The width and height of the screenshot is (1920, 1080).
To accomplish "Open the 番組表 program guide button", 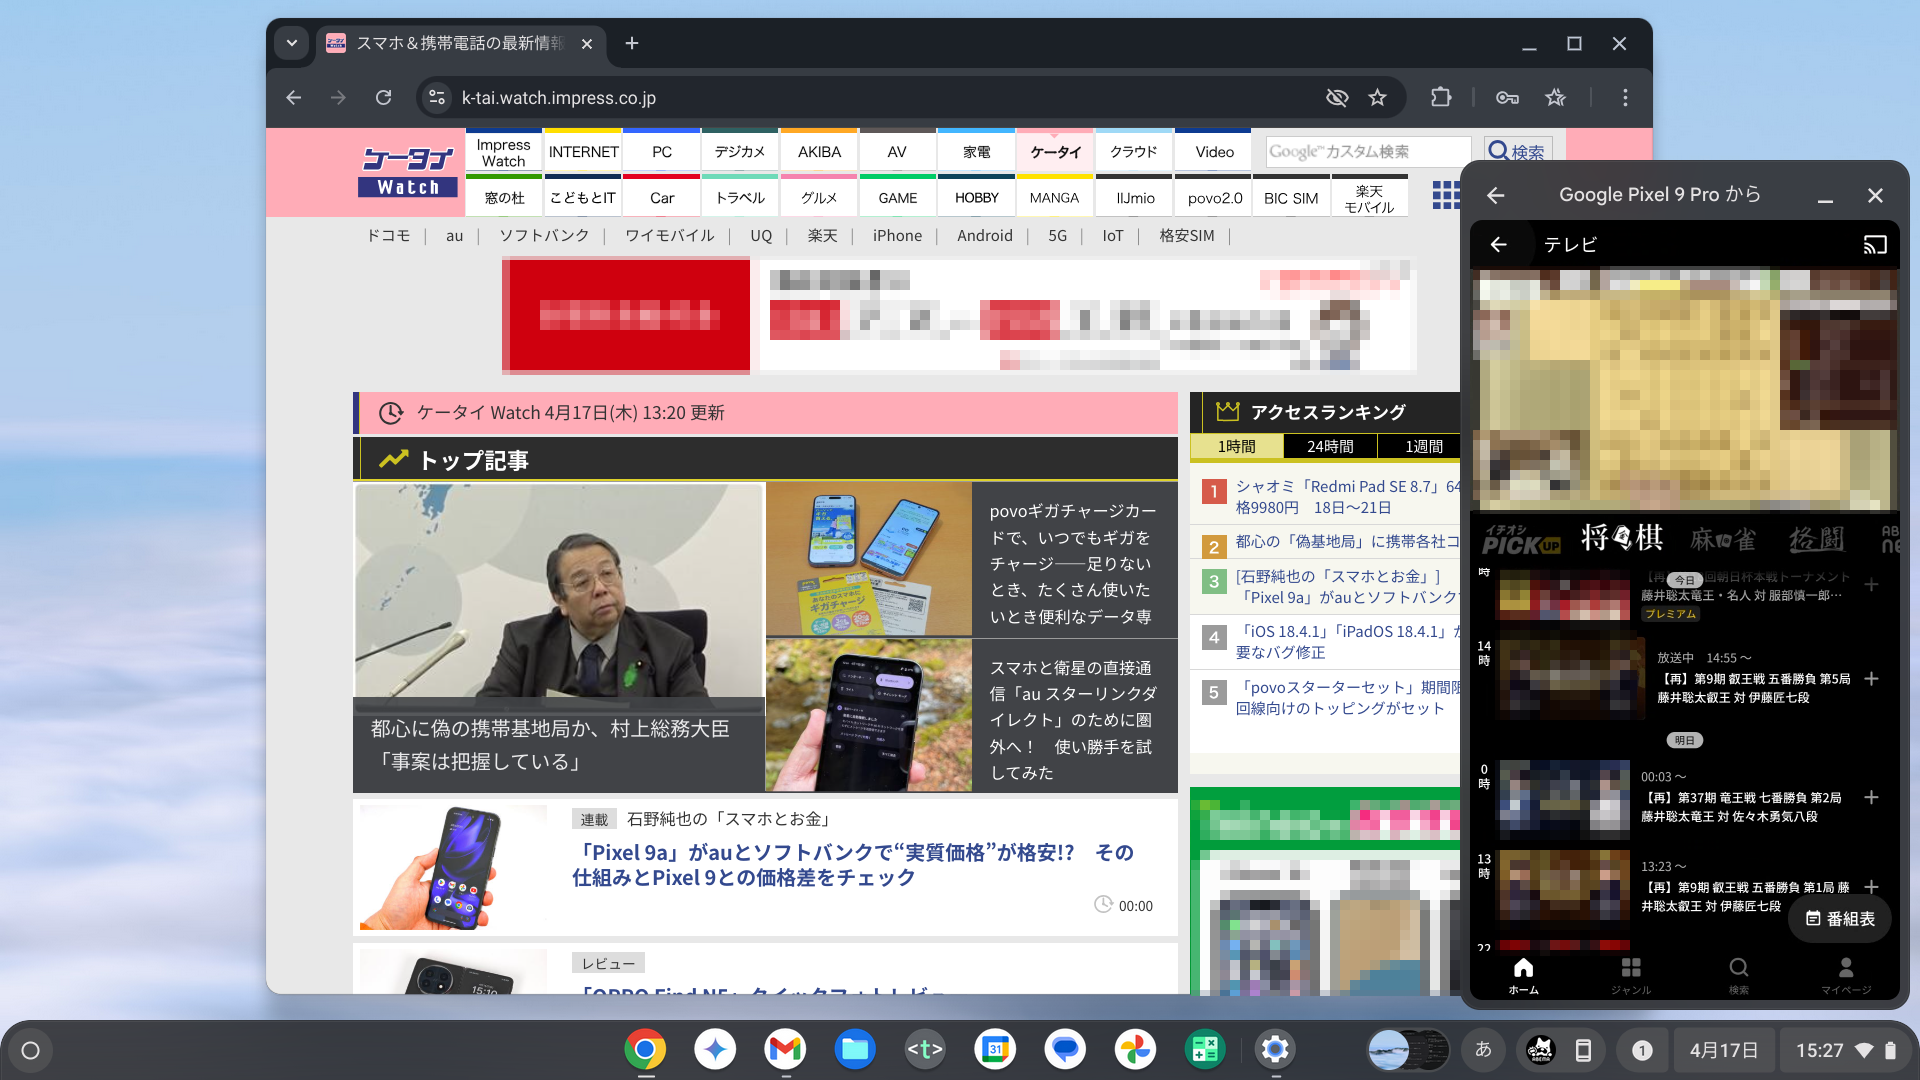I will [1840, 918].
